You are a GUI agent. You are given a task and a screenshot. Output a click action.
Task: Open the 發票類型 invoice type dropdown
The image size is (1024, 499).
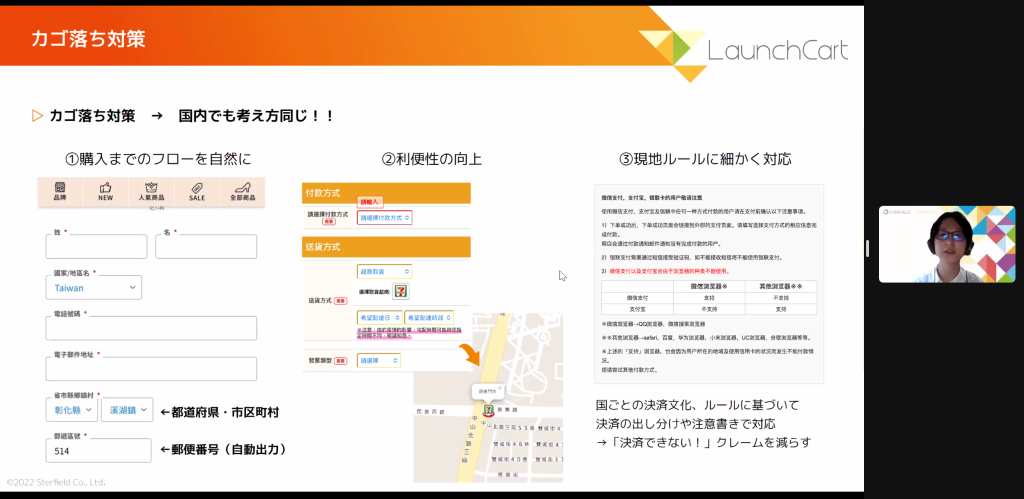[x=379, y=360]
